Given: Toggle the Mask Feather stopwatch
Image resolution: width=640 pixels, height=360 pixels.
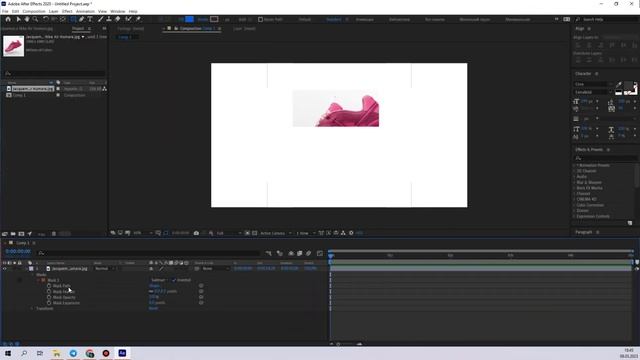Looking at the screenshot, I should (49, 291).
